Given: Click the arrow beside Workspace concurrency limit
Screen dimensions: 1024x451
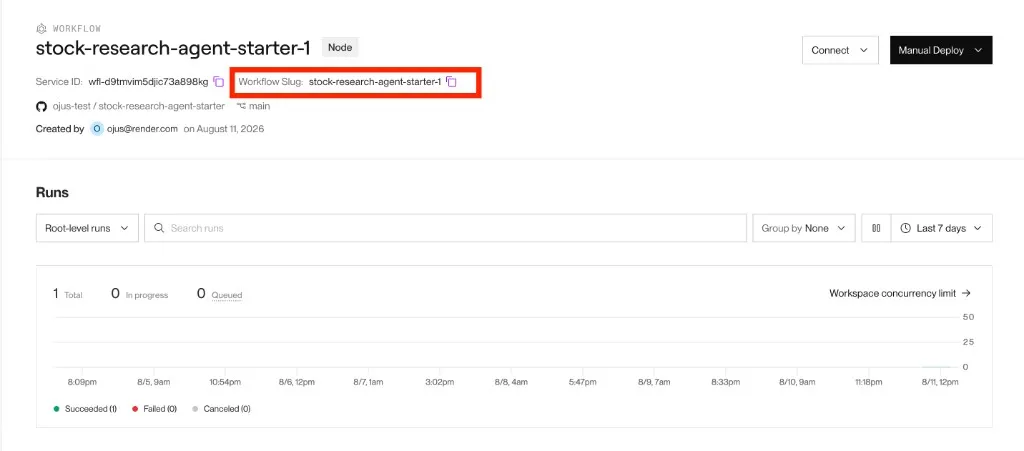Looking at the screenshot, I should [x=967, y=294].
